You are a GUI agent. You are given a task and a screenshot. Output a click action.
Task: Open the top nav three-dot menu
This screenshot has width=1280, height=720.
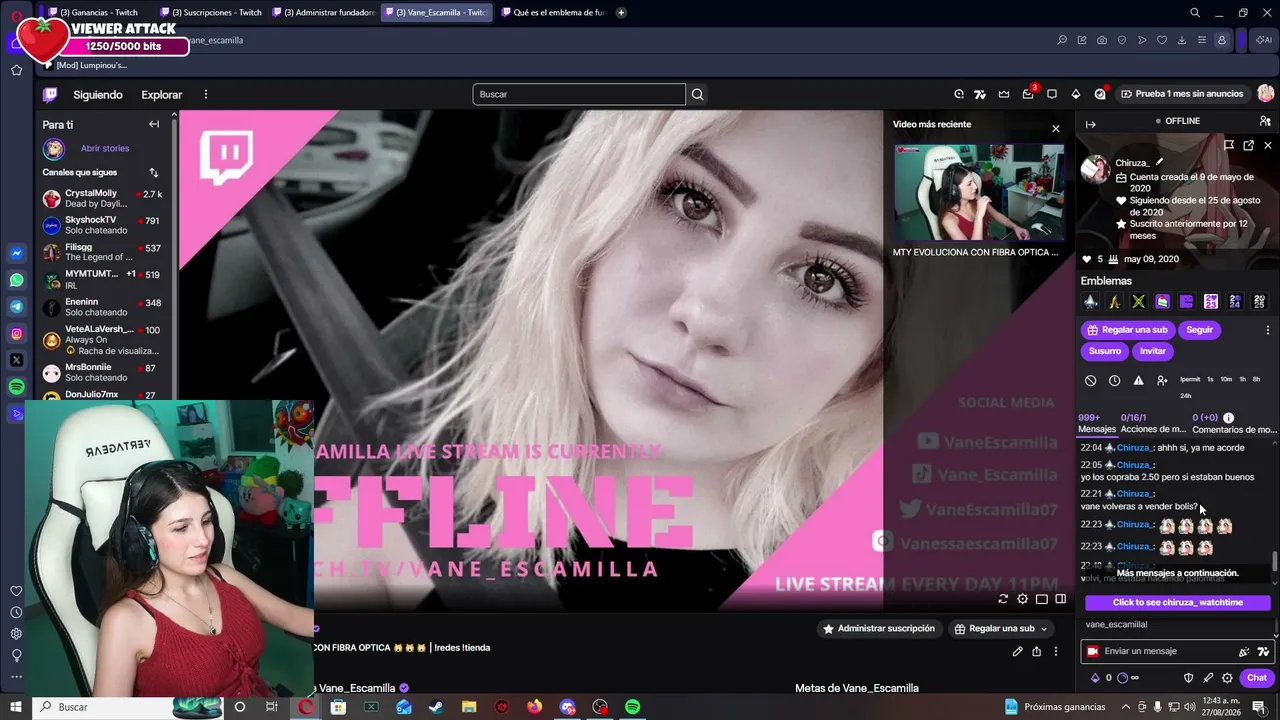pos(206,95)
